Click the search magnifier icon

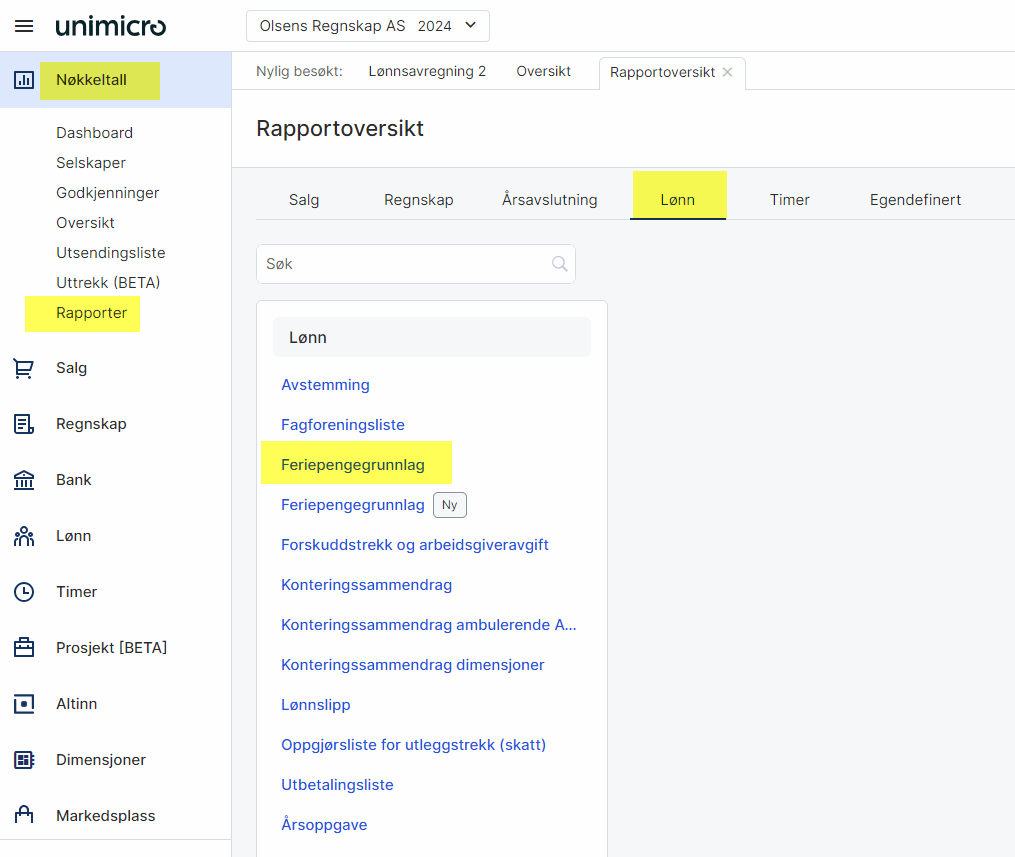(559, 264)
